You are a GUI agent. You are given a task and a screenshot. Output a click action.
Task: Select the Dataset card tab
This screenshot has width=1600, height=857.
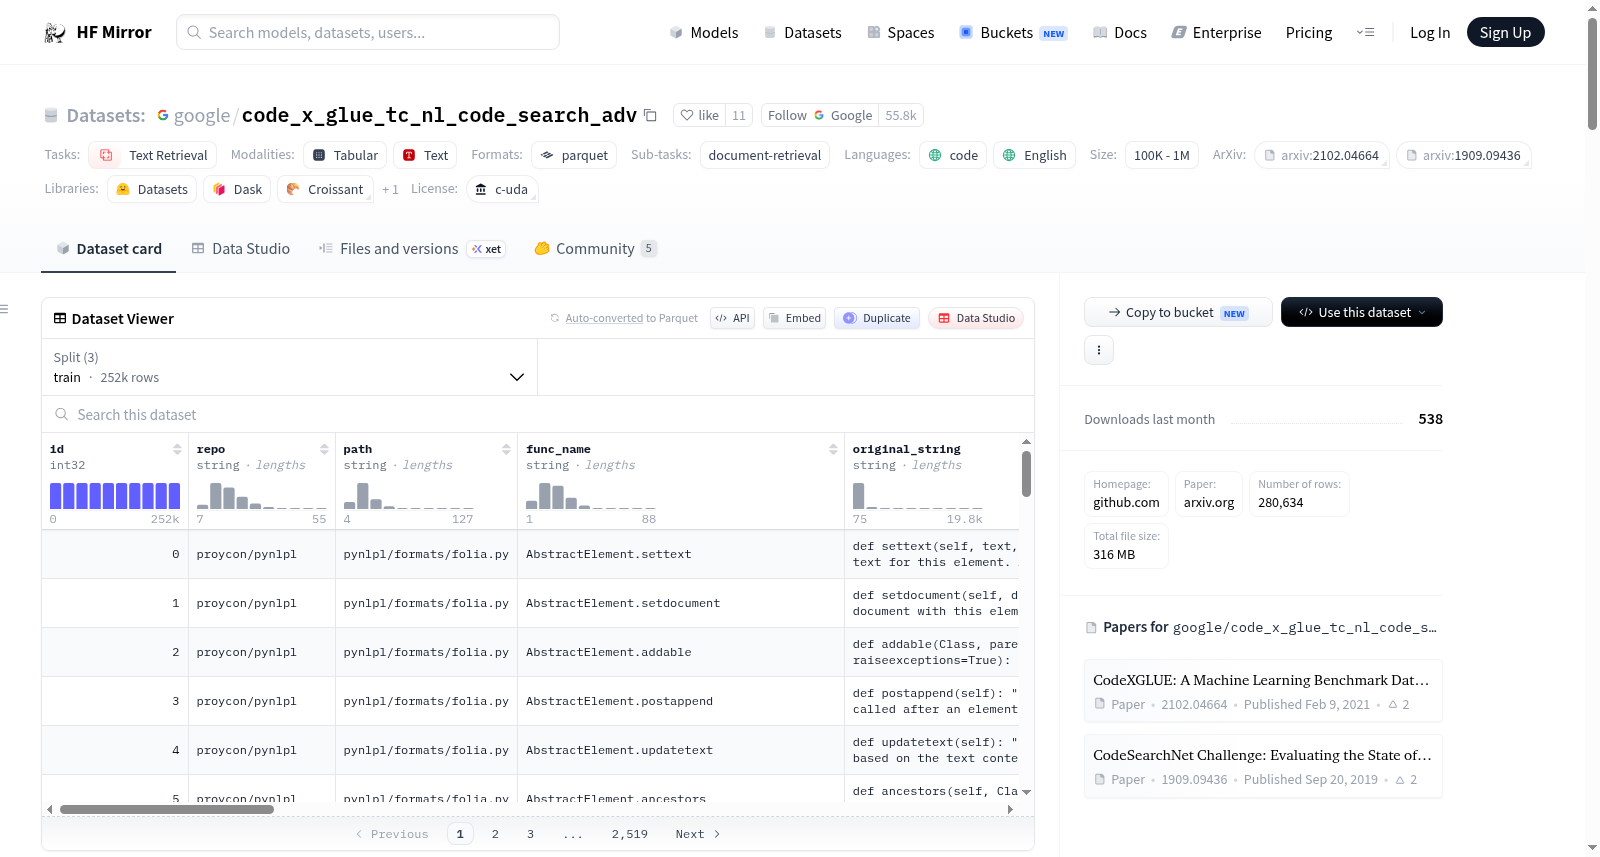pos(109,249)
